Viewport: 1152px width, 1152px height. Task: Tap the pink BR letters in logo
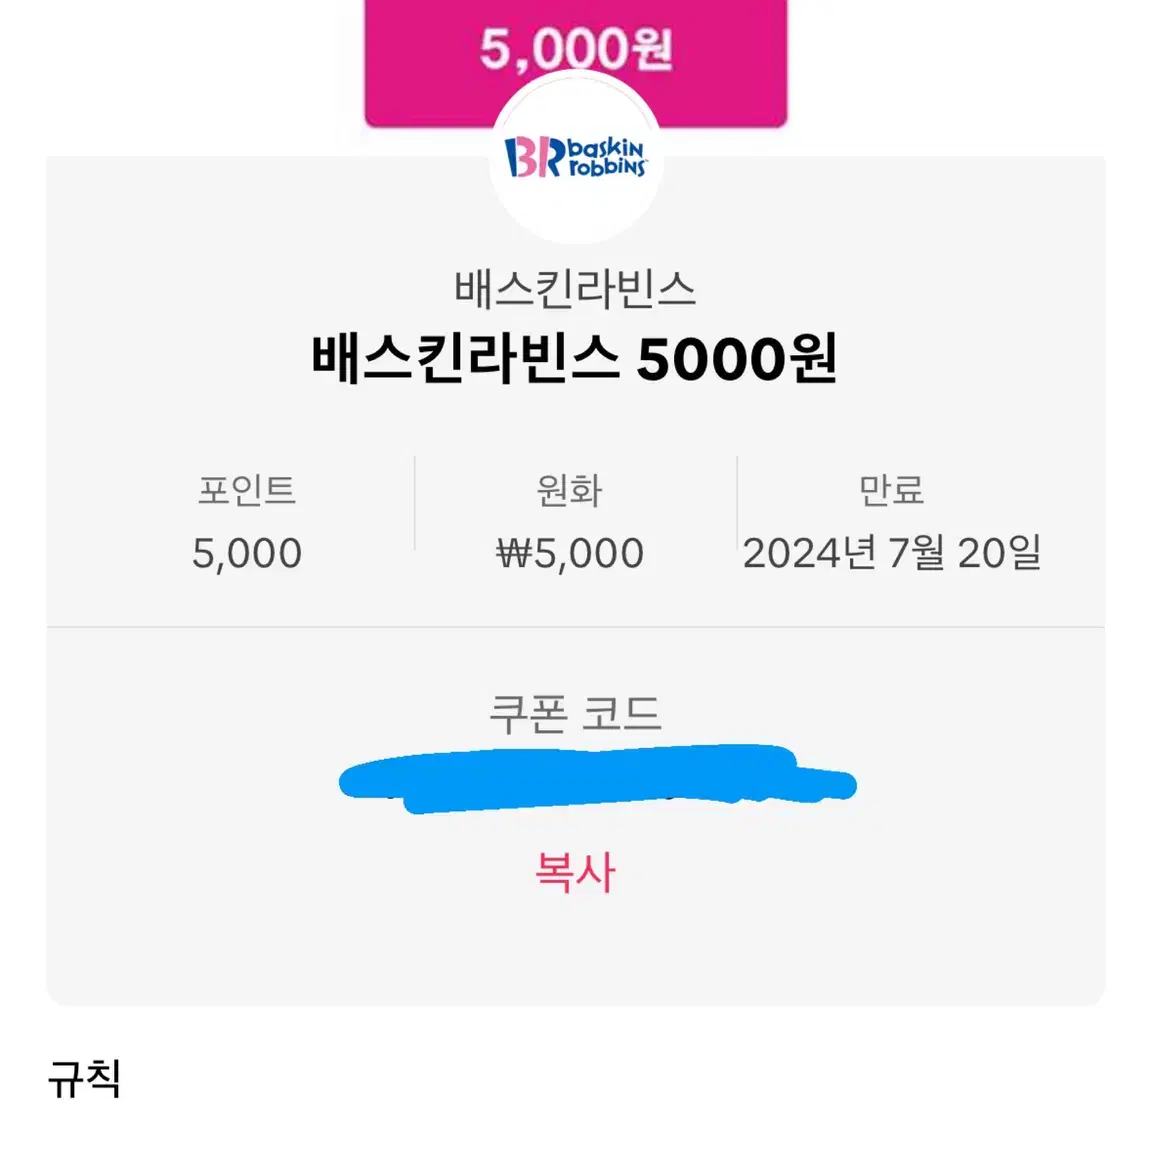[535, 157]
